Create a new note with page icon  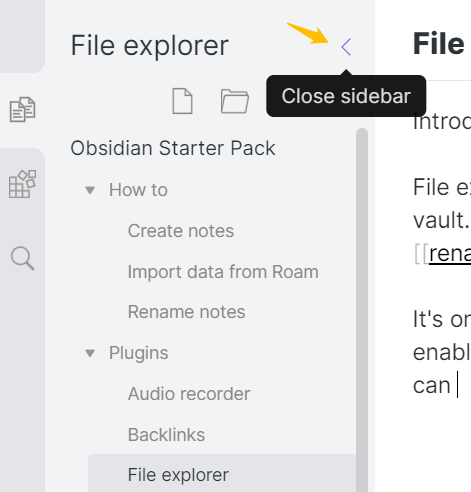182,101
